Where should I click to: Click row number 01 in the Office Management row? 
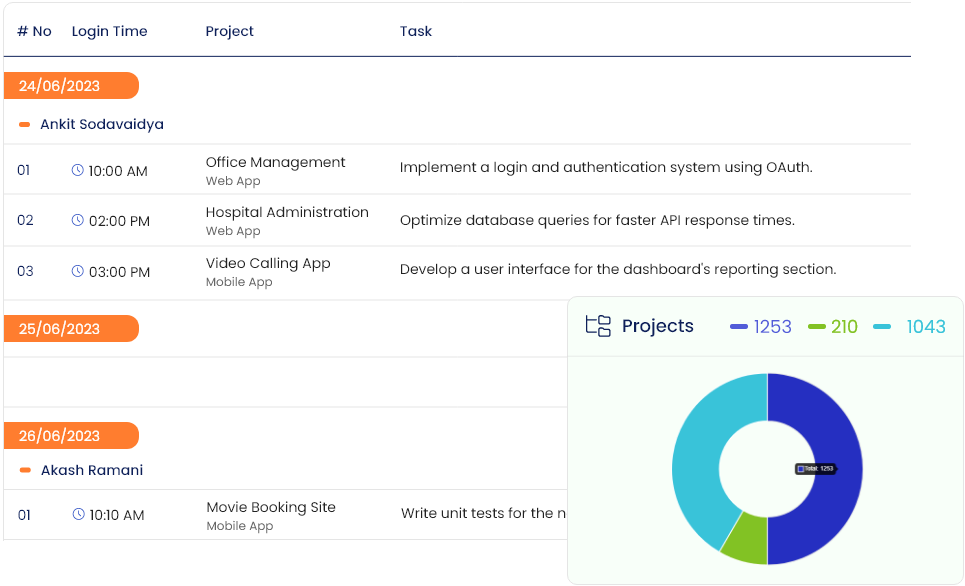coord(23,171)
